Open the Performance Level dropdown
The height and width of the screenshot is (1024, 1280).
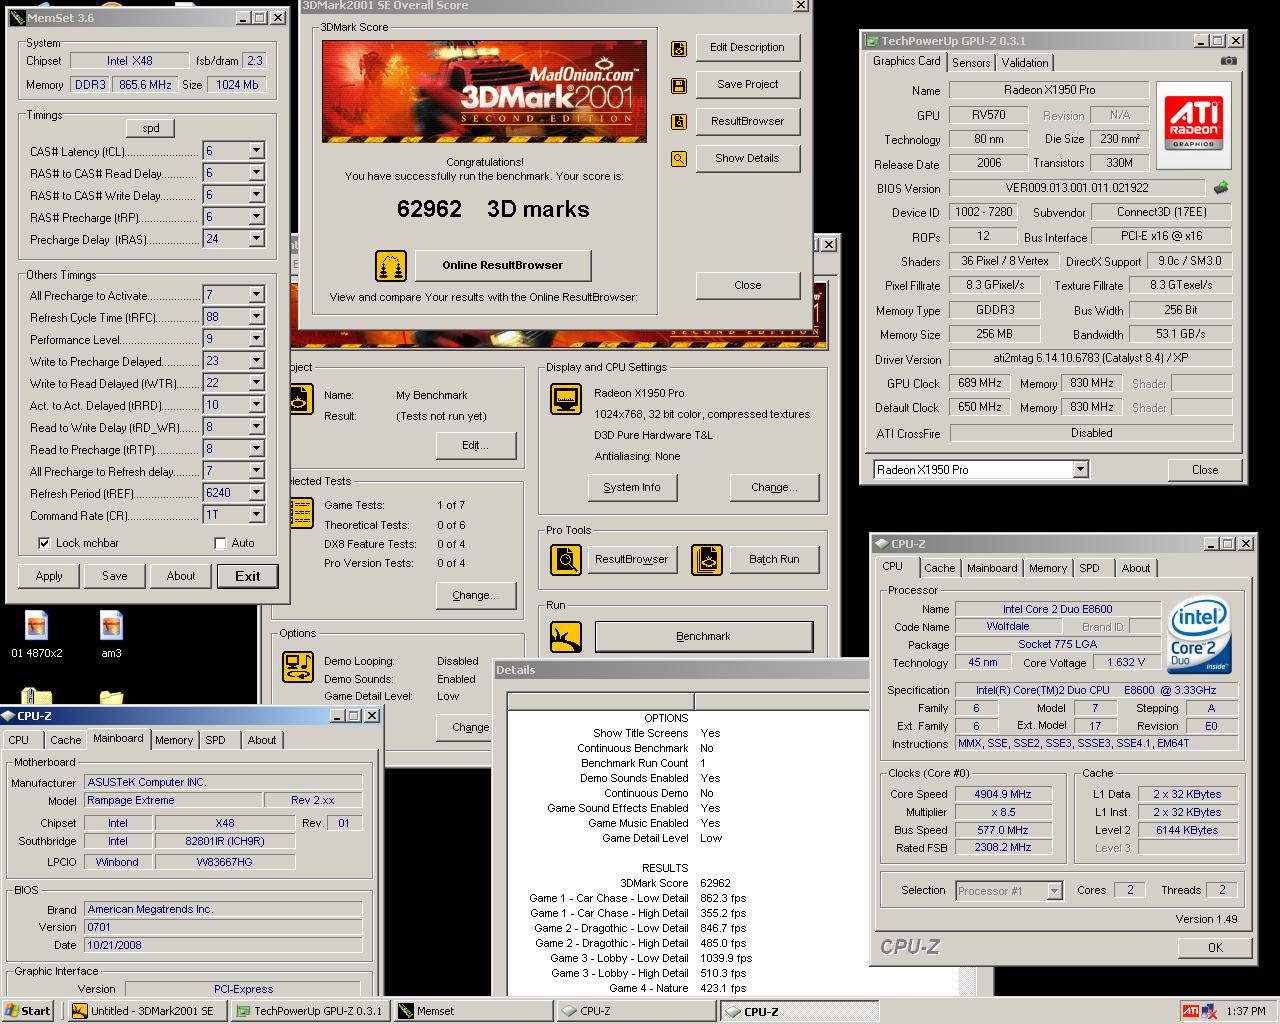256,339
